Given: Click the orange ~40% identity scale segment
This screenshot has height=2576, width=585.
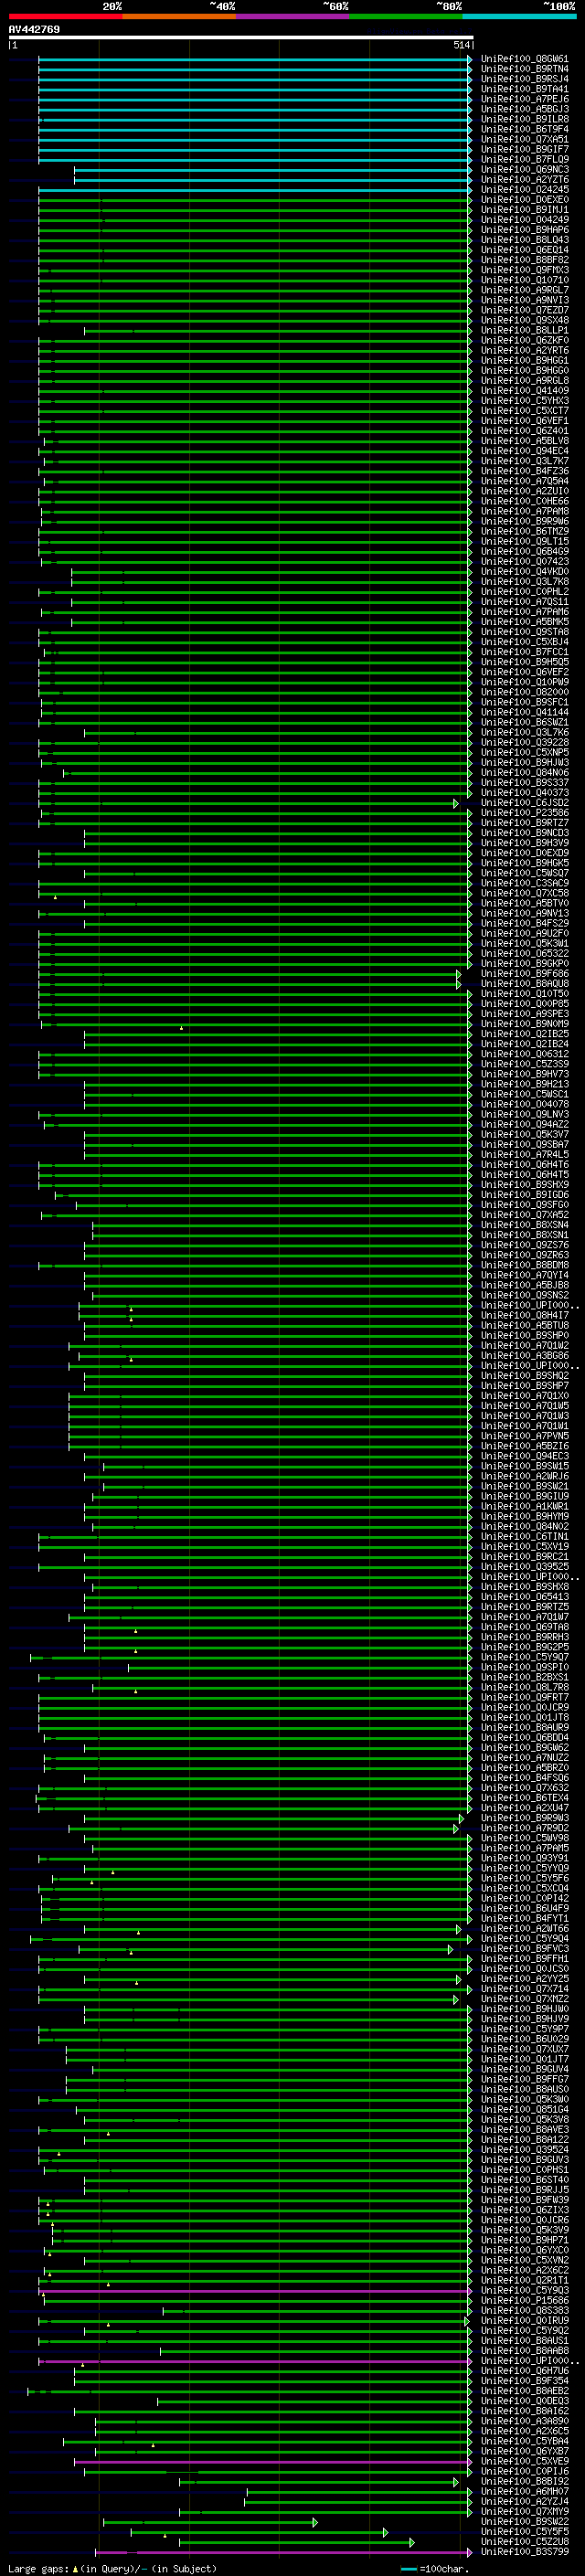Looking at the screenshot, I should coord(179,16).
